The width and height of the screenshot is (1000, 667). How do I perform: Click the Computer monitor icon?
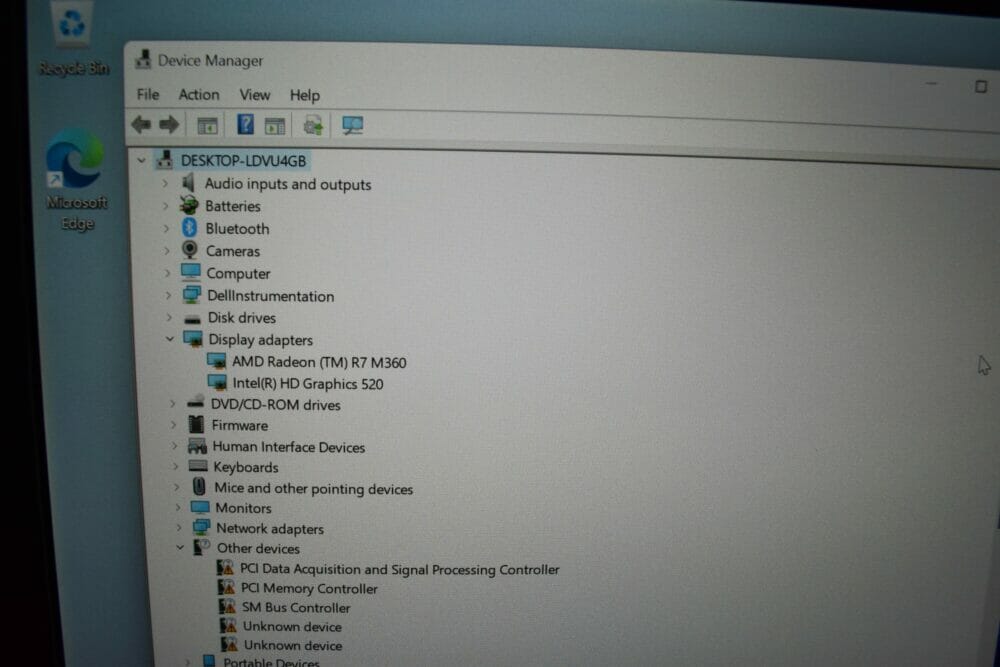coord(191,272)
